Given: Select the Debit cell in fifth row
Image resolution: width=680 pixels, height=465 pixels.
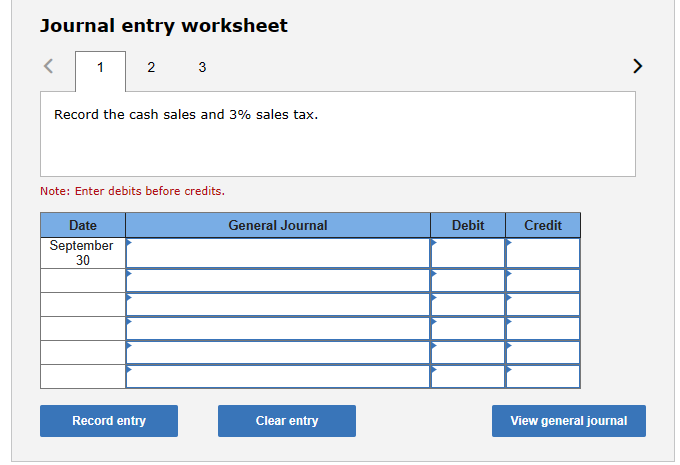Looking at the screenshot, I should pos(468,353).
